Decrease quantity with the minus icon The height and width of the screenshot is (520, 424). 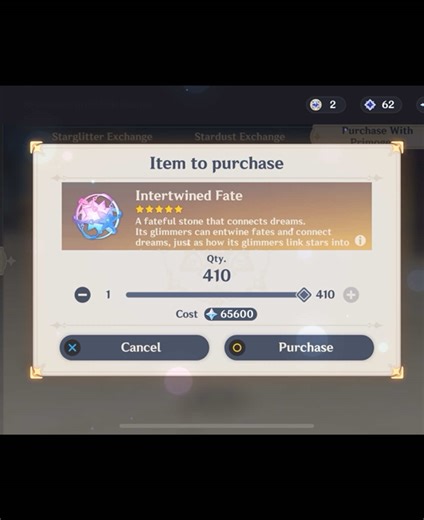82,295
